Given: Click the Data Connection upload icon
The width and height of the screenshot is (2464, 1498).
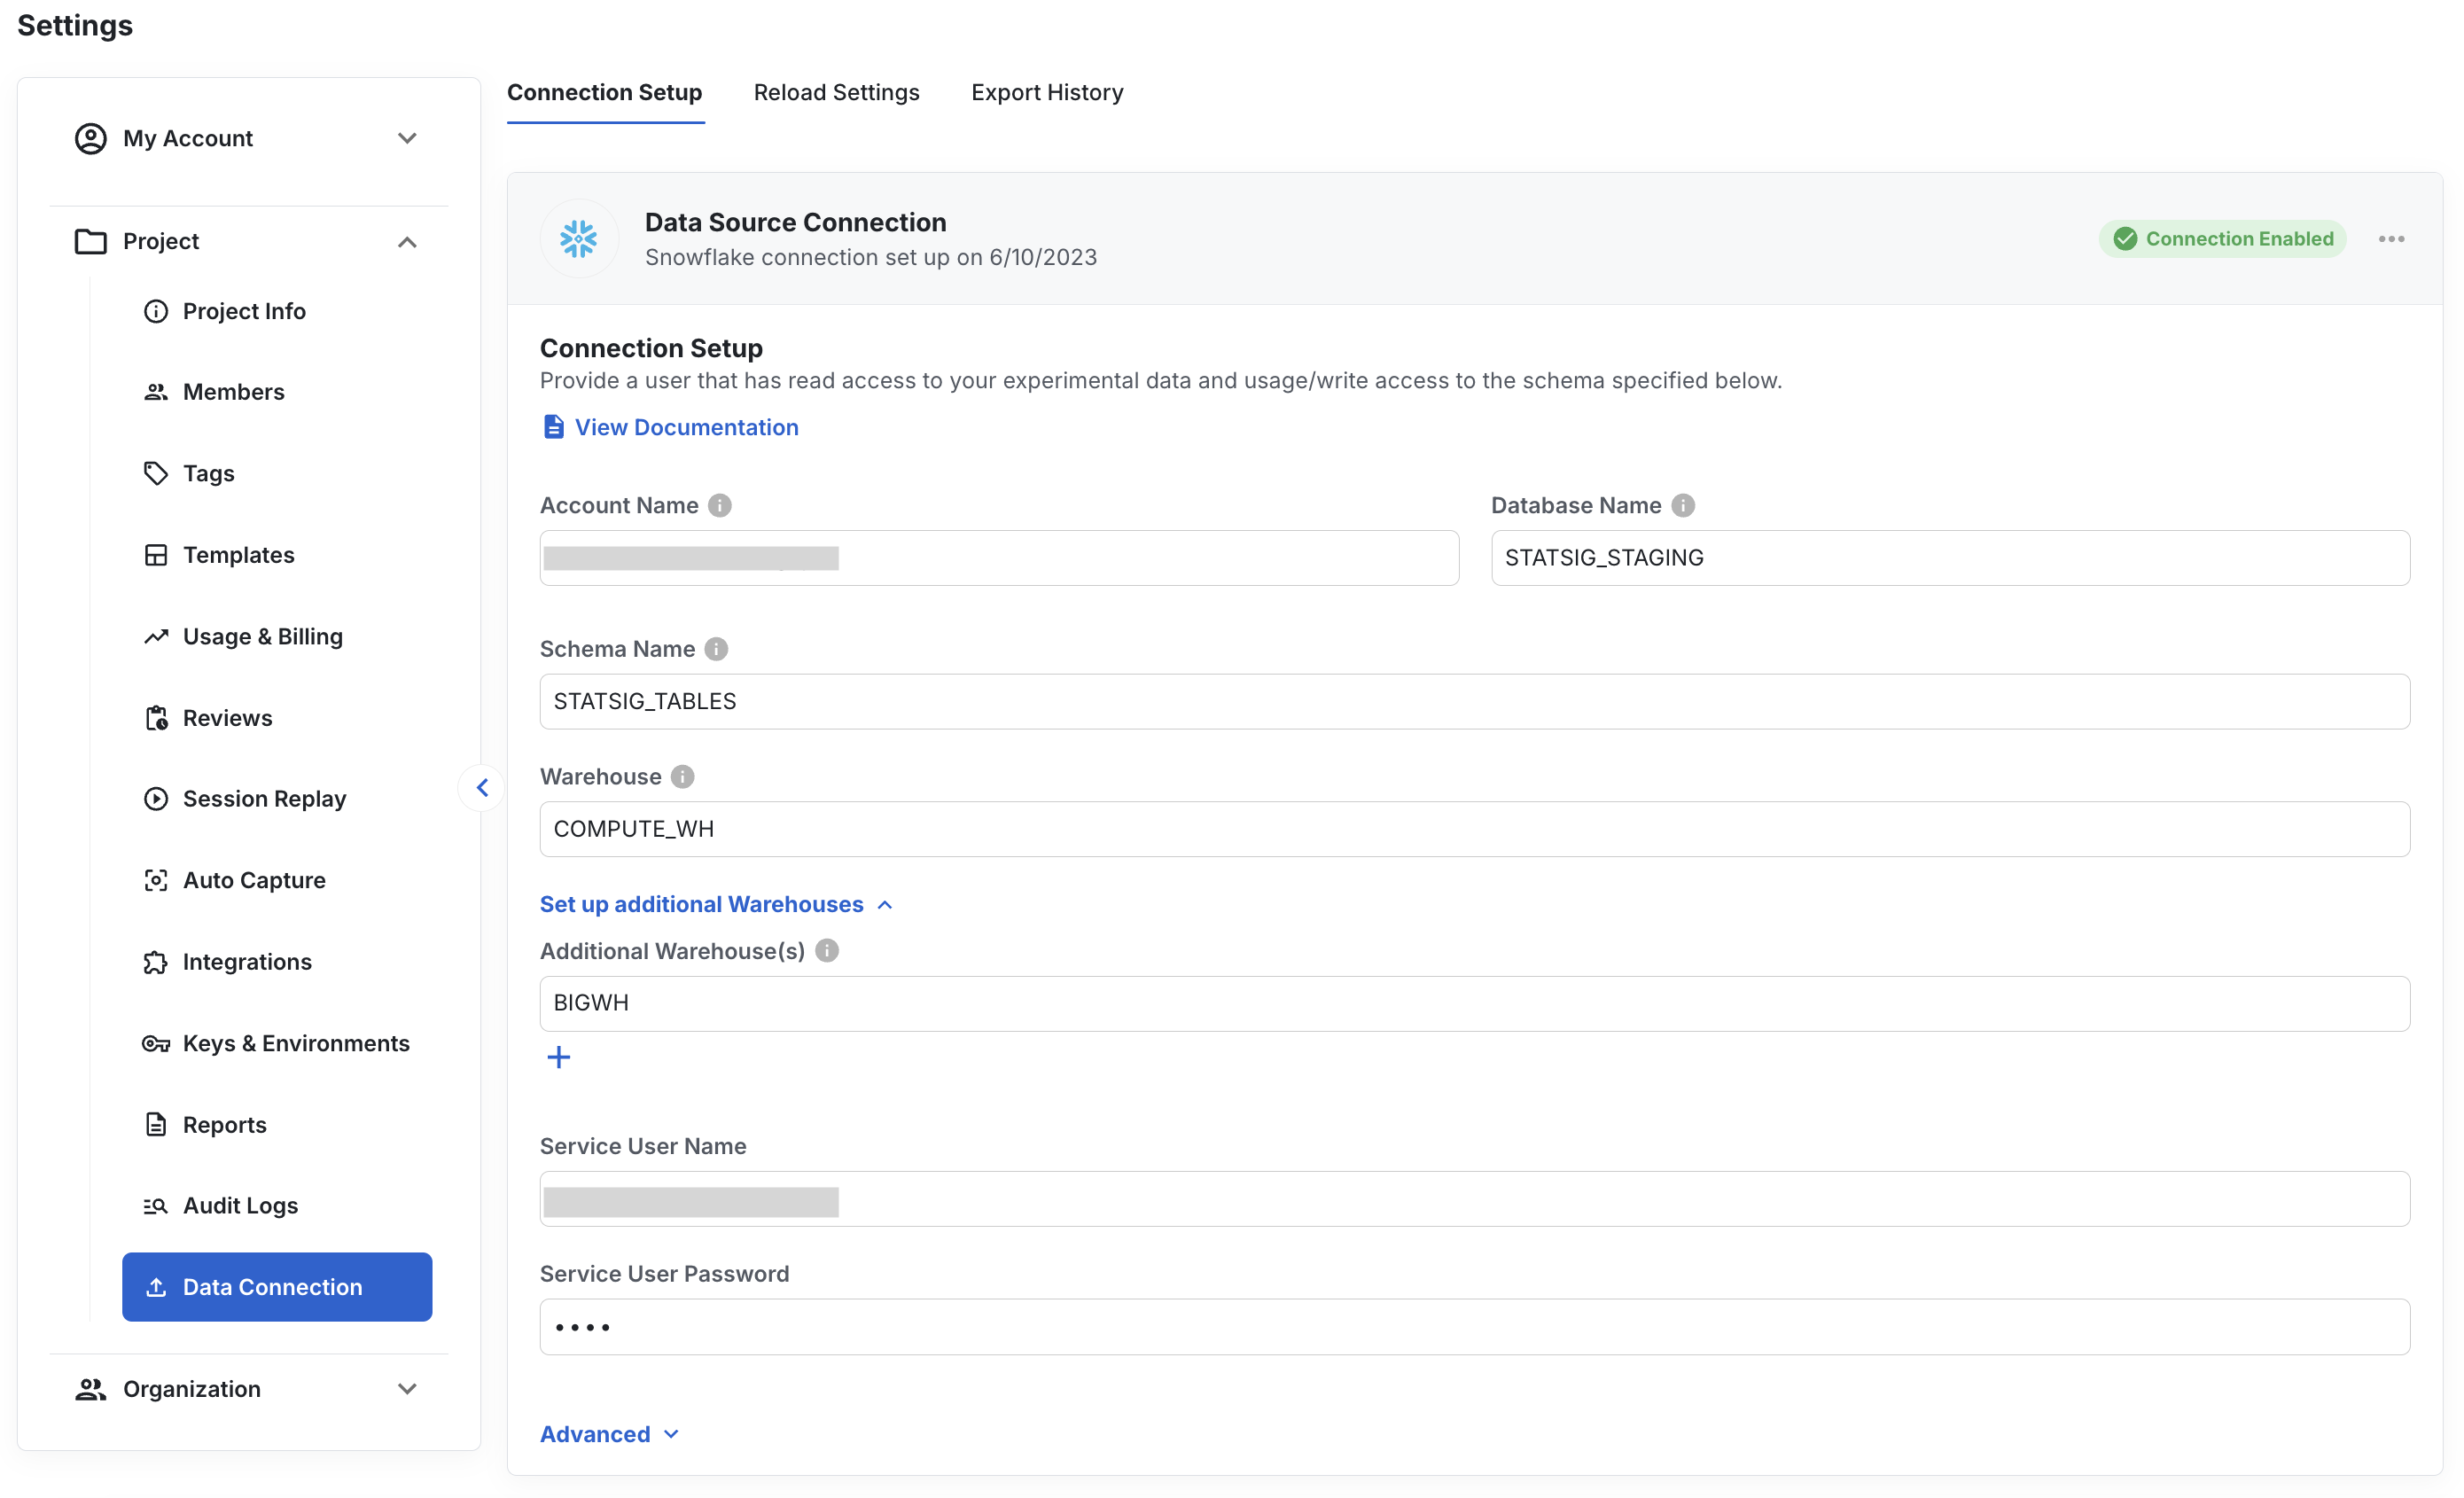Looking at the screenshot, I should point(156,1287).
